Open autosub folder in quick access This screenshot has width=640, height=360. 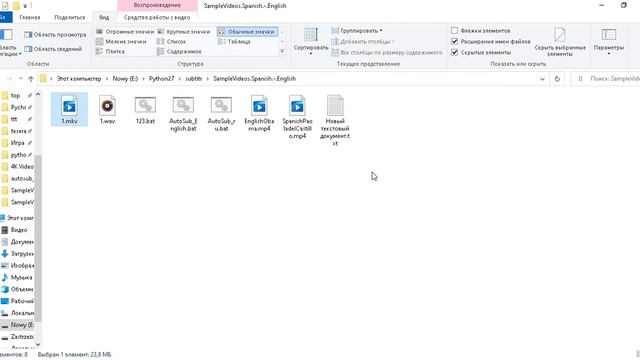tap(18, 178)
